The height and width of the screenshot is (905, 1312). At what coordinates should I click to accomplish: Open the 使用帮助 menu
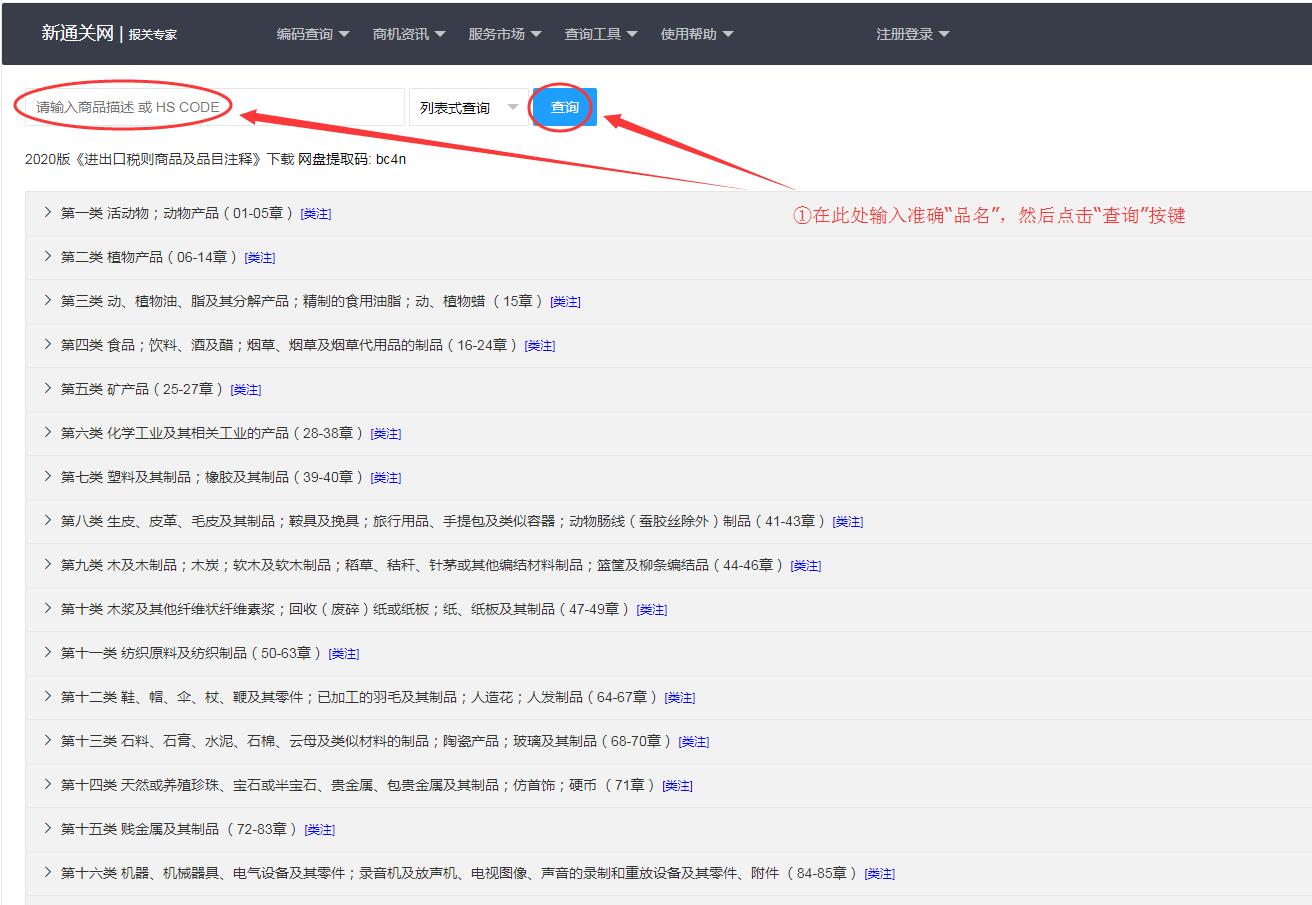pos(697,34)
